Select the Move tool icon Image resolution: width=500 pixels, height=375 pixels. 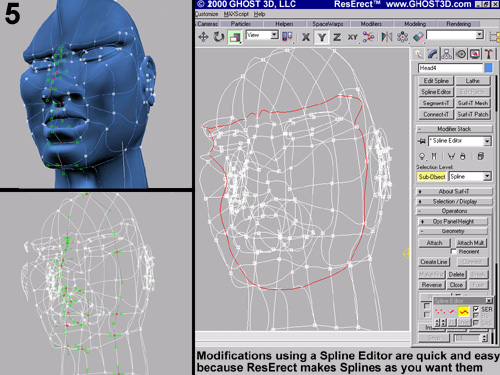coord(203,37)
